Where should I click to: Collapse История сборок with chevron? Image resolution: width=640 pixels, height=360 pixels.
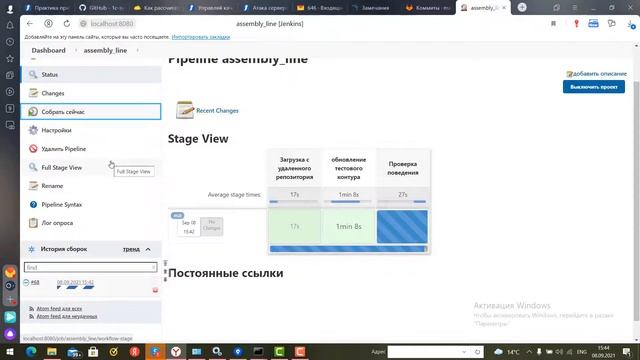[x=148, y=249]
